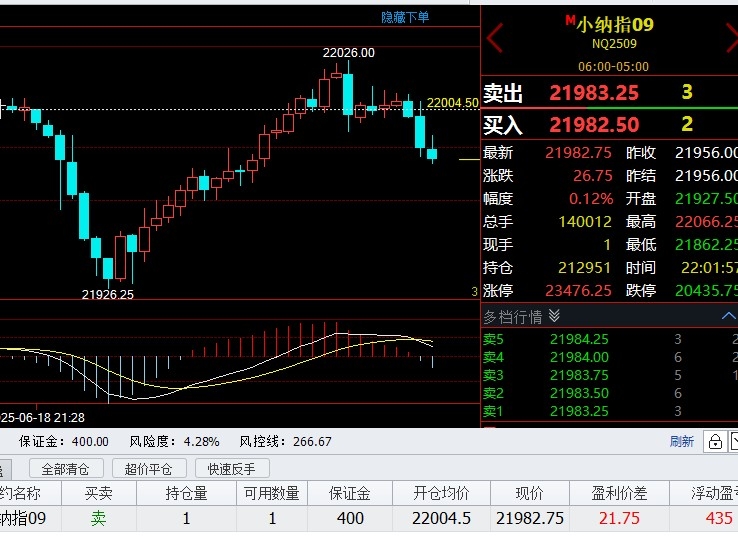Collapse the depth panel with up chevron

(x=729, y=316)
